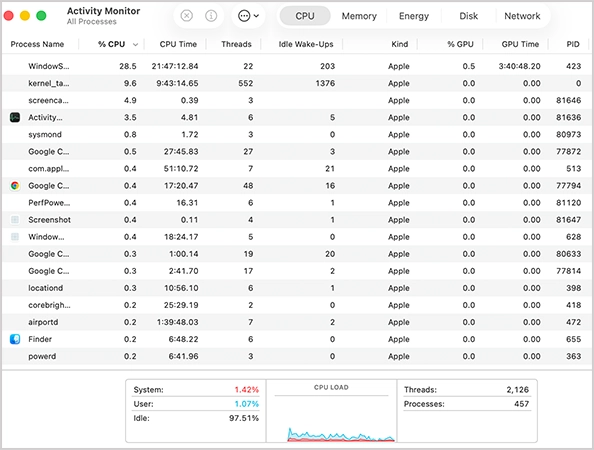The image size is (594, 450).
Task: Sort by Idle Wake-Ups column header
Action: click(306, 44)
